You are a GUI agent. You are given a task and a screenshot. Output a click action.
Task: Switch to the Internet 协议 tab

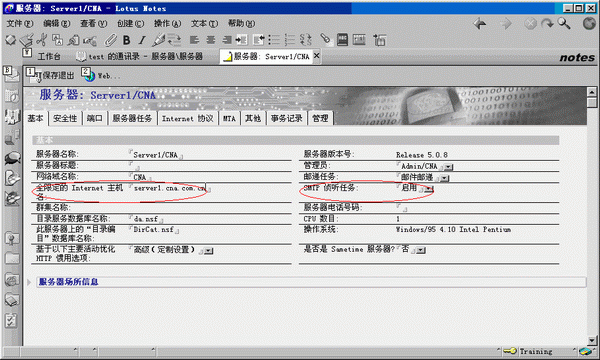(188, 118)
